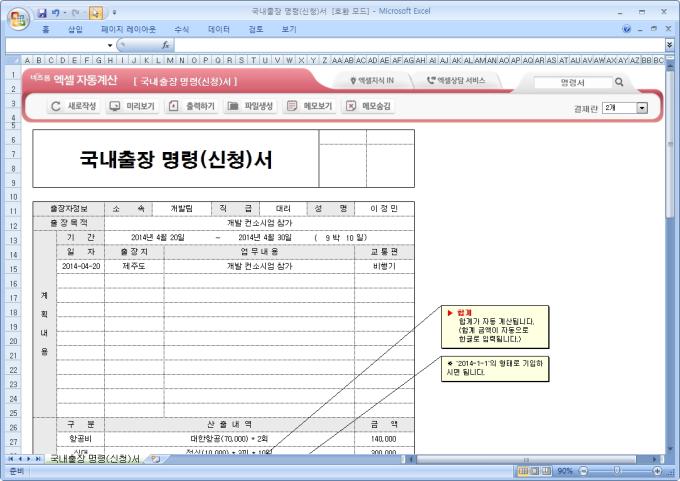
Task: Open the 삽입 ribbon tab
Action: click(x=75, y=29)
